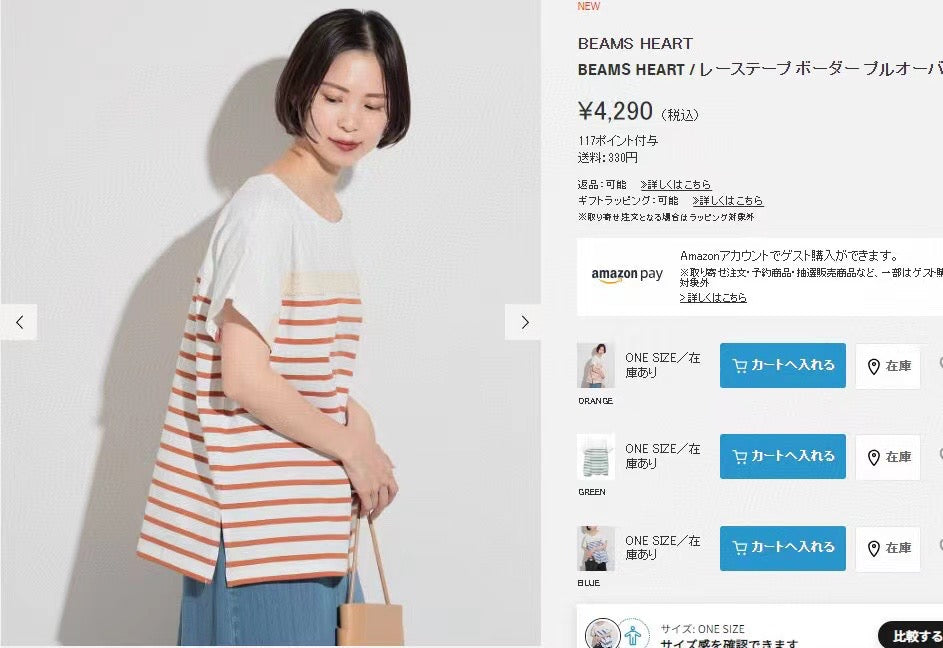Open the main product photo
The height and width of the screenshot is (648, 943).
[271, 324]
